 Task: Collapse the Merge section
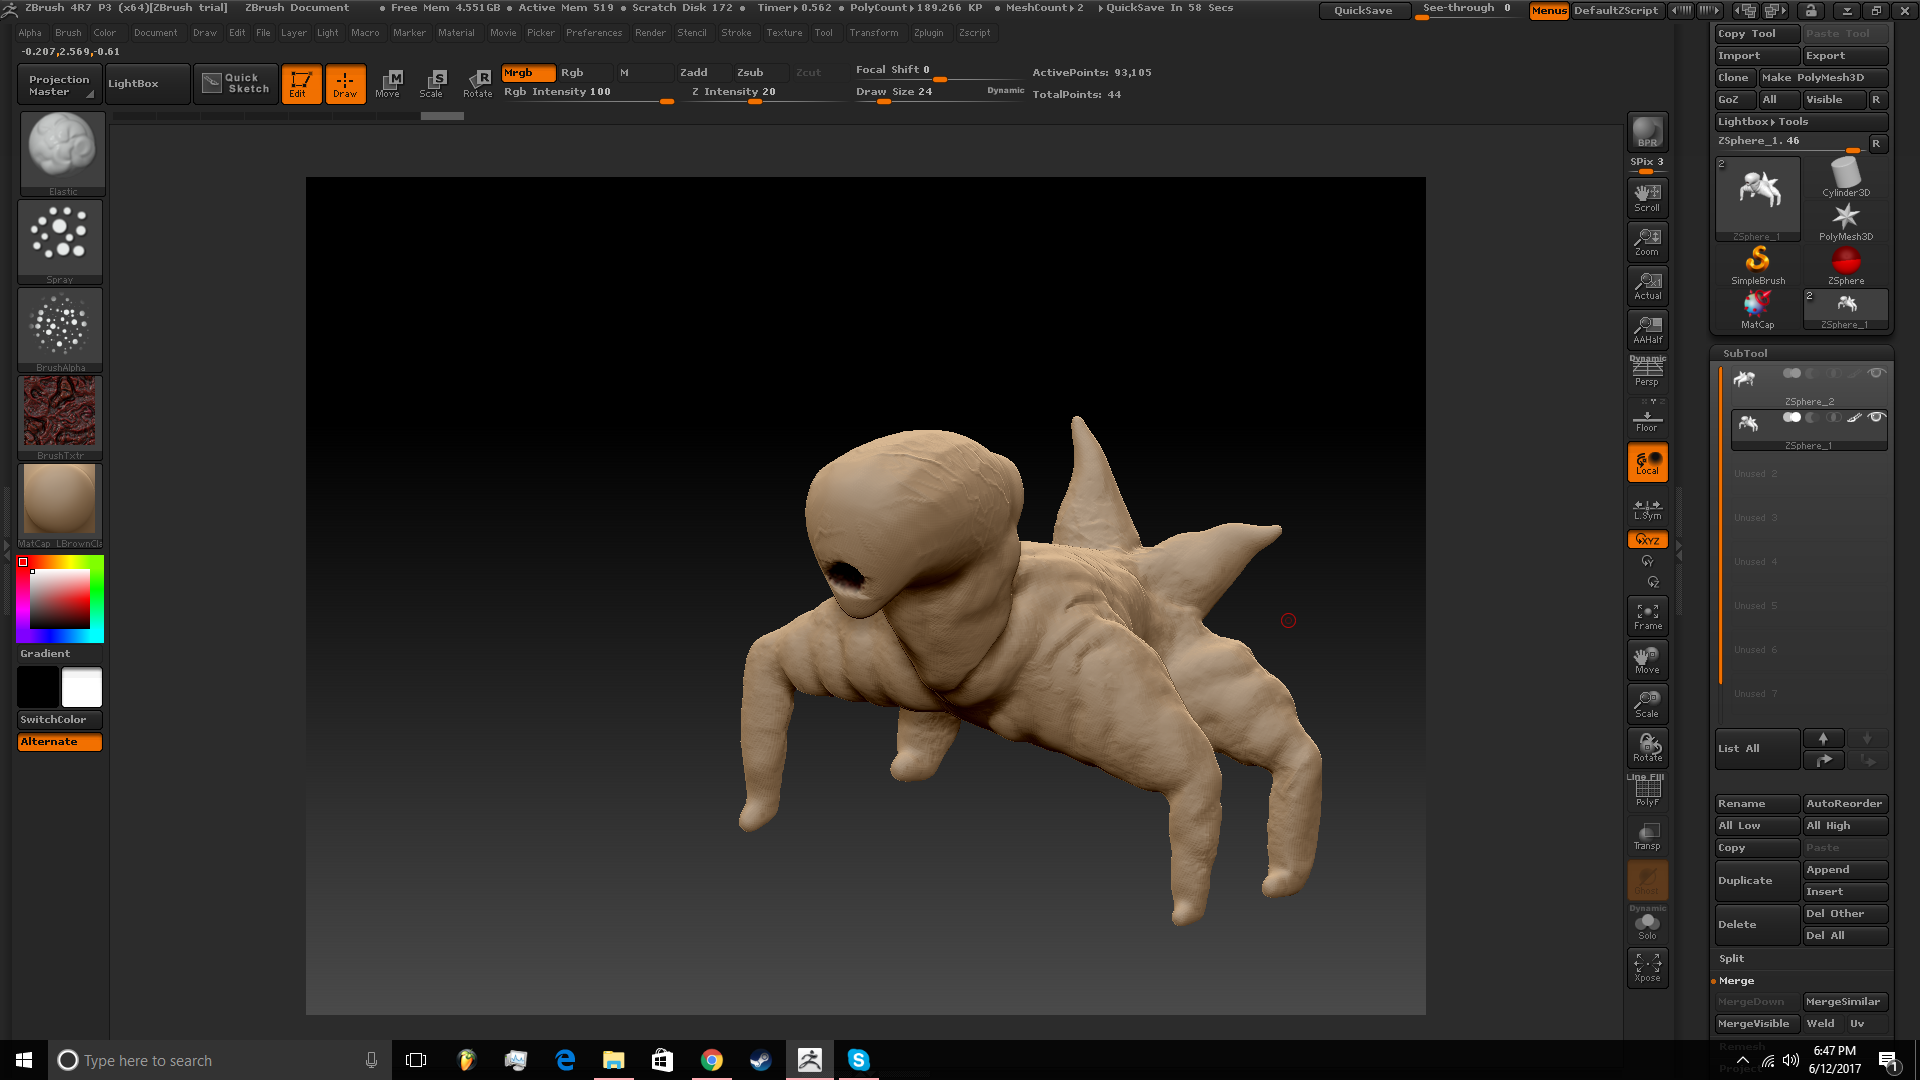[1736, 980]
